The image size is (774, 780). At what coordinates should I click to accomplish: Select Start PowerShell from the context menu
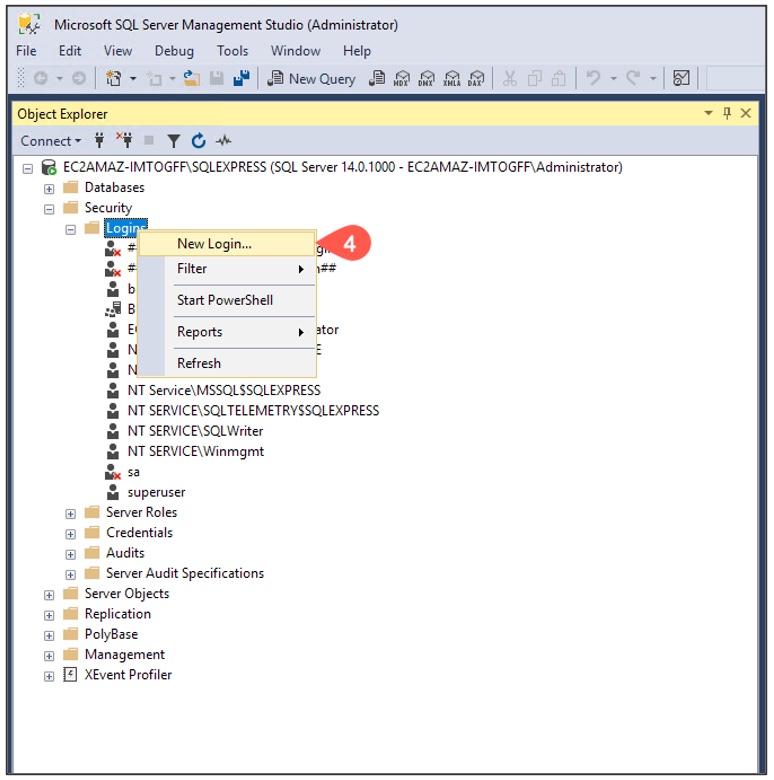pos(224,300)
